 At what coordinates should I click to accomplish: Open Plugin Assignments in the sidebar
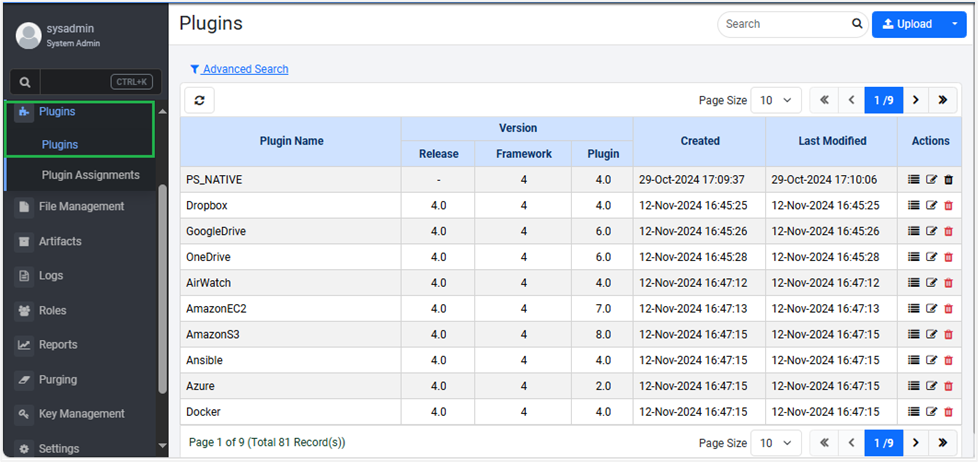[90, 175]
